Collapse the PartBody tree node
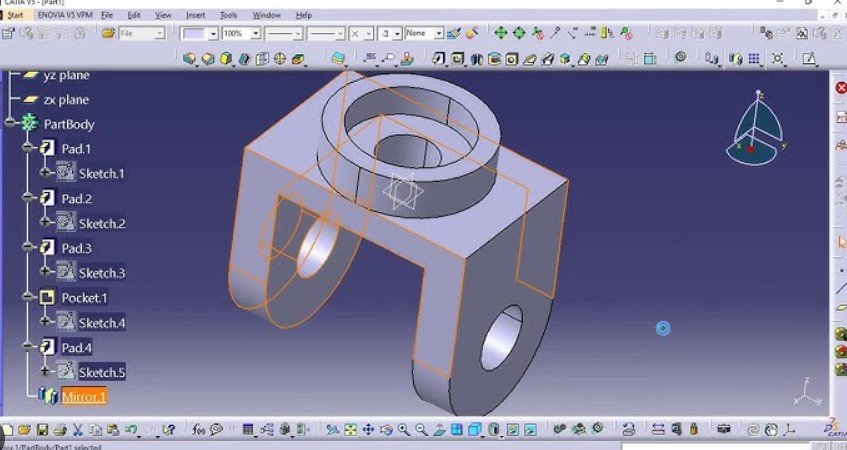 11,124
